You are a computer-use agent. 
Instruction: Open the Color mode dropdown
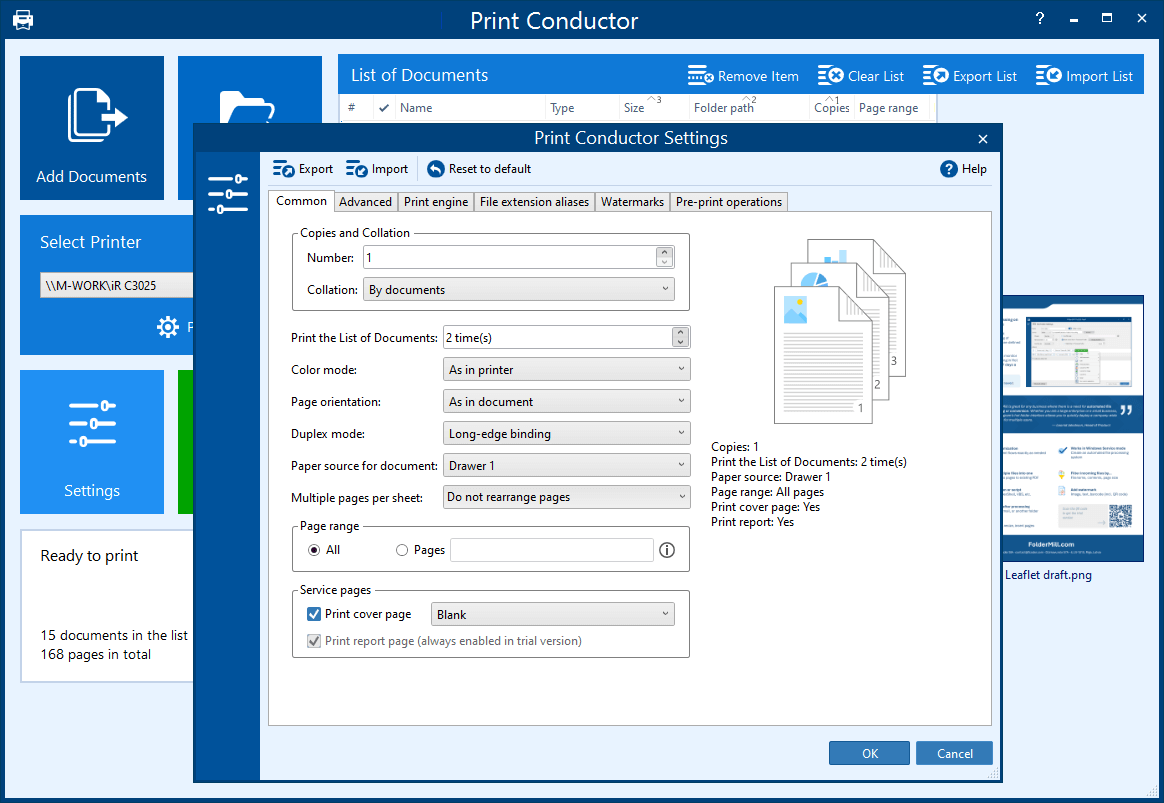pyautogui.click(x=566, y=370)
